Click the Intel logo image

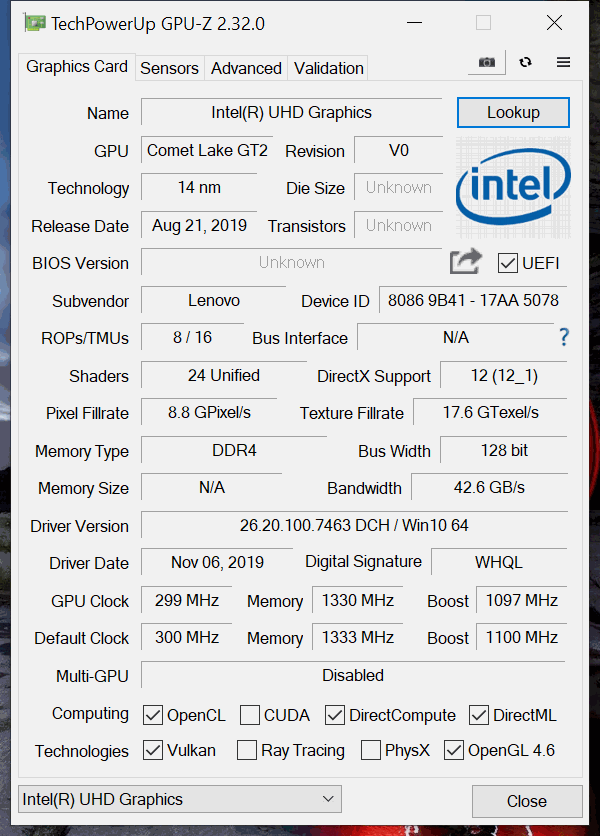point(513,187)
